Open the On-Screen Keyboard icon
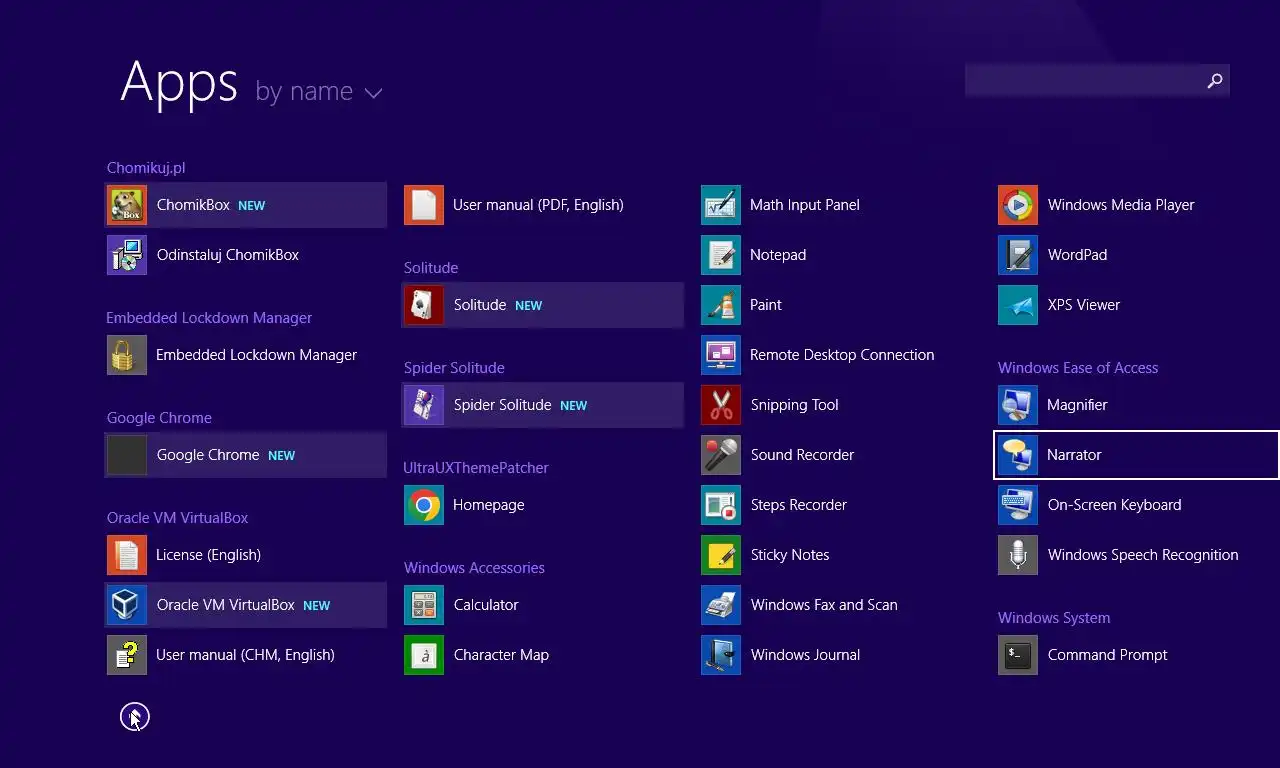 [1018, 505]
